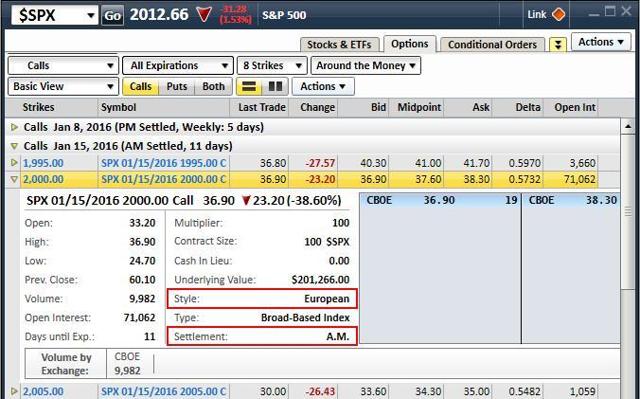Image resolution: width=640 pixels, height=399 pixels.
Task: Open the All Expirations dropdown
Action: tap(178, 66)
